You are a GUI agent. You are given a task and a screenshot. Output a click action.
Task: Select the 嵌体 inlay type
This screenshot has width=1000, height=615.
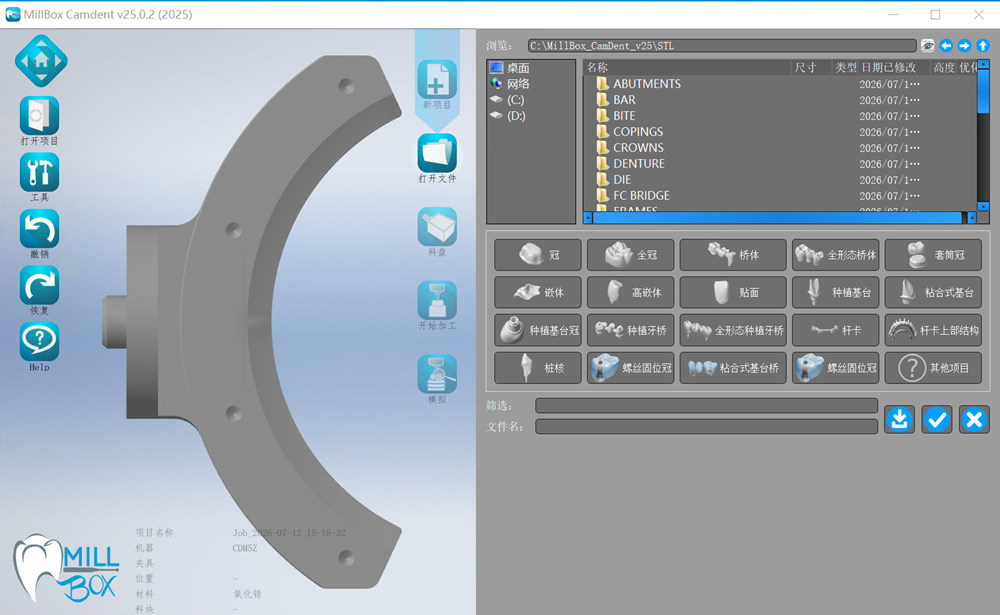[x=538, y=292]
